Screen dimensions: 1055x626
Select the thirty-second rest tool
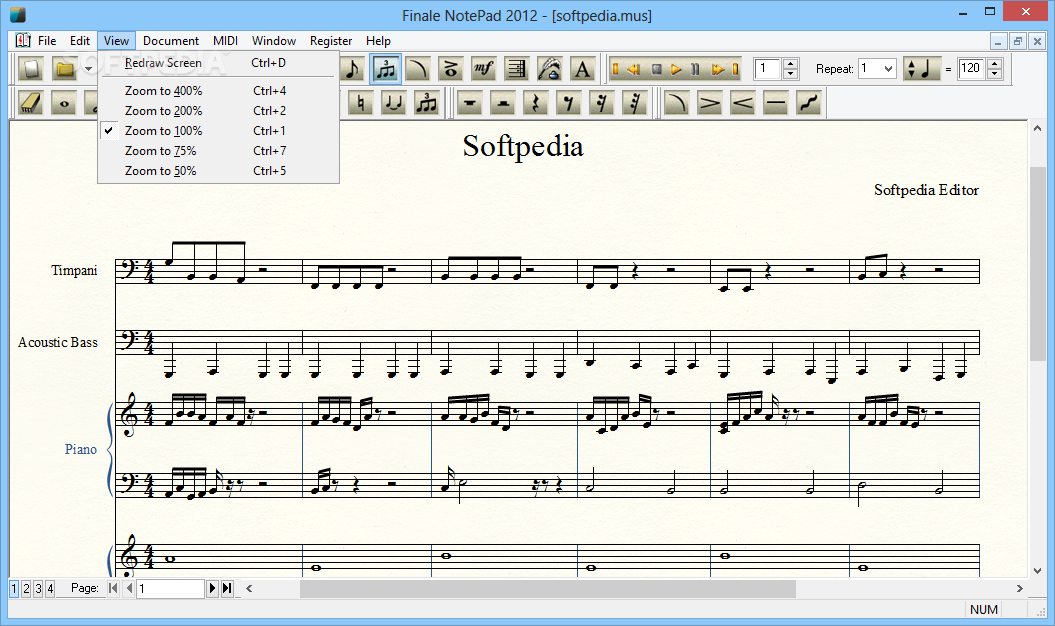(x=634, y=103)
